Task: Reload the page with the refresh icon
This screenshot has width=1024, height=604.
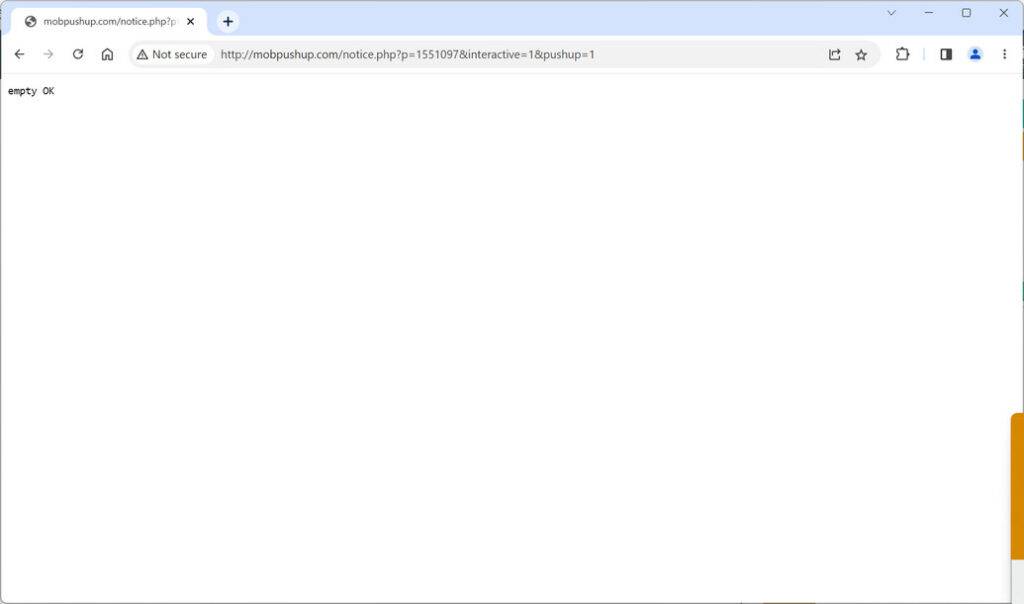Action: (78, 54)
